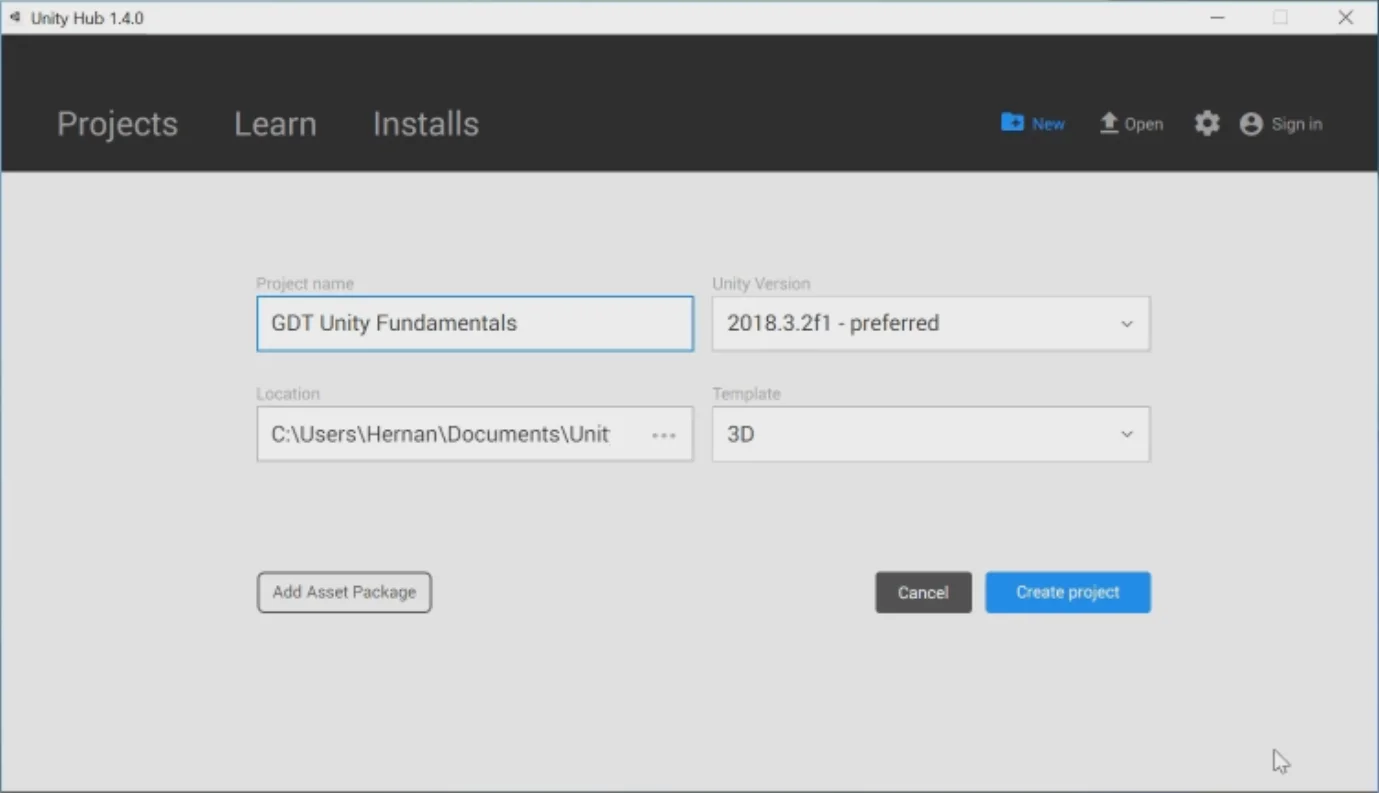This screenshot has height=793, width=1379.
Task: Close the Unity Hub window
Action: coord(1345,18)
